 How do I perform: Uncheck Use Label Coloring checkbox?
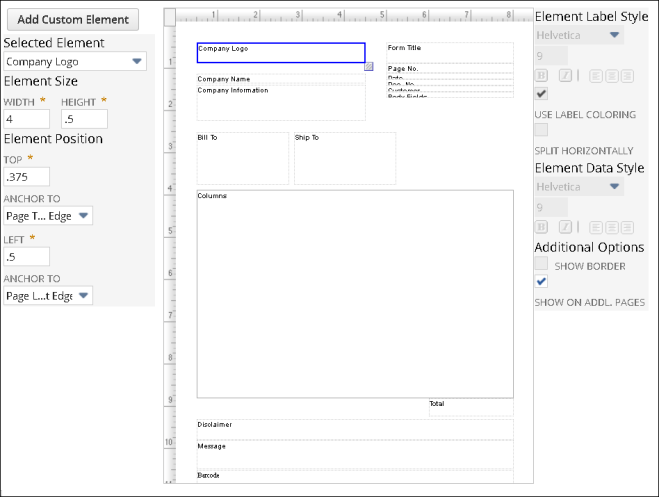(x=541, y=94)
